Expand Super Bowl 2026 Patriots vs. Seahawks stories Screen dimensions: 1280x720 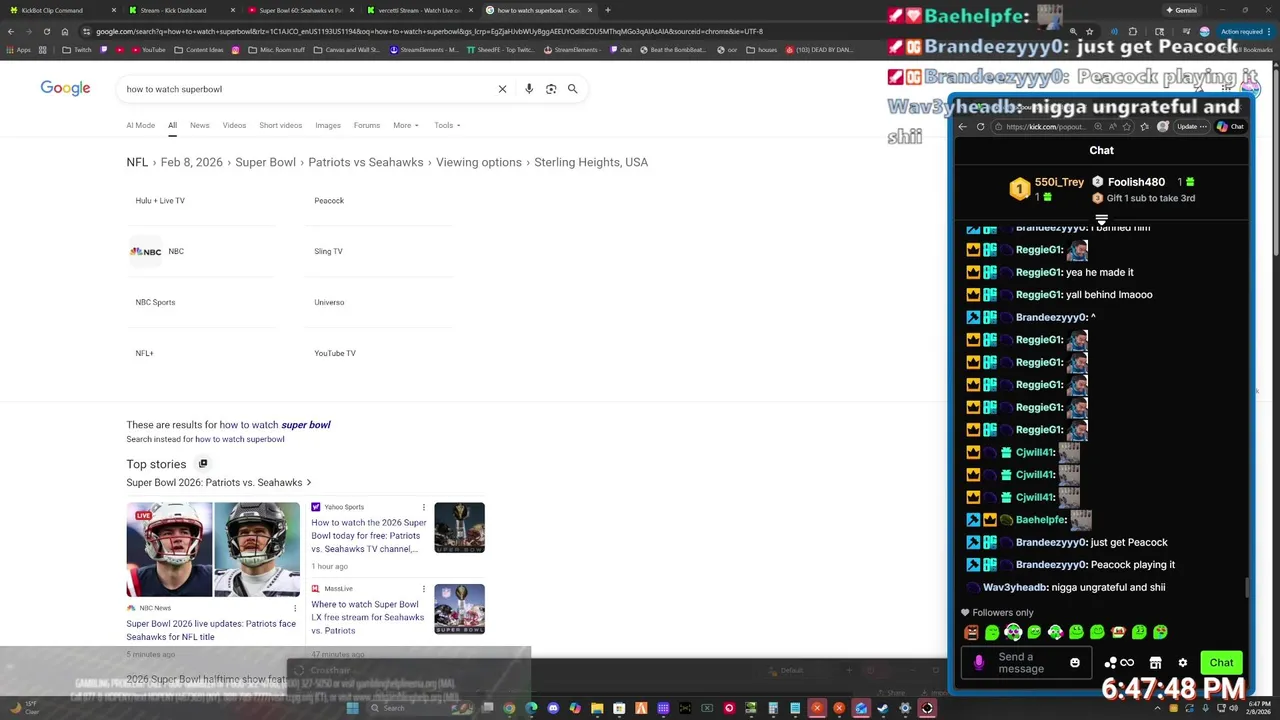click(219, 482)
